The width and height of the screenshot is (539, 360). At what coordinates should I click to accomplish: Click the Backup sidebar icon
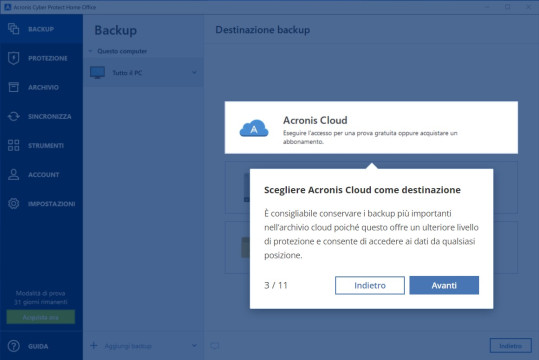coord(13,29)
